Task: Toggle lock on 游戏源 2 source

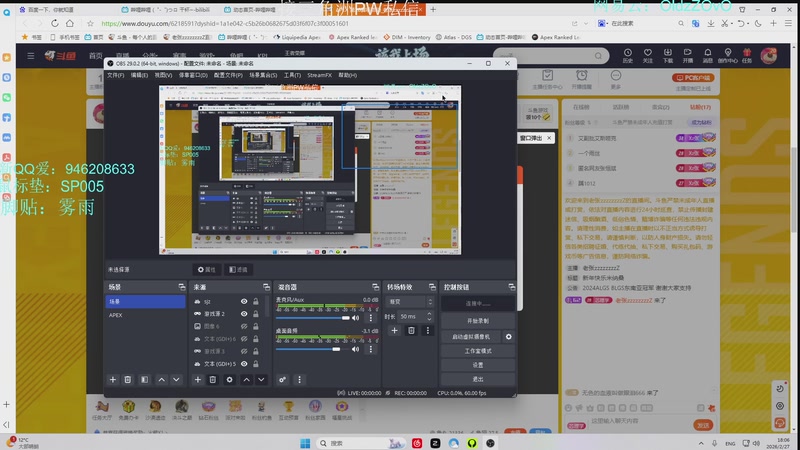Action: click(256, 314)
